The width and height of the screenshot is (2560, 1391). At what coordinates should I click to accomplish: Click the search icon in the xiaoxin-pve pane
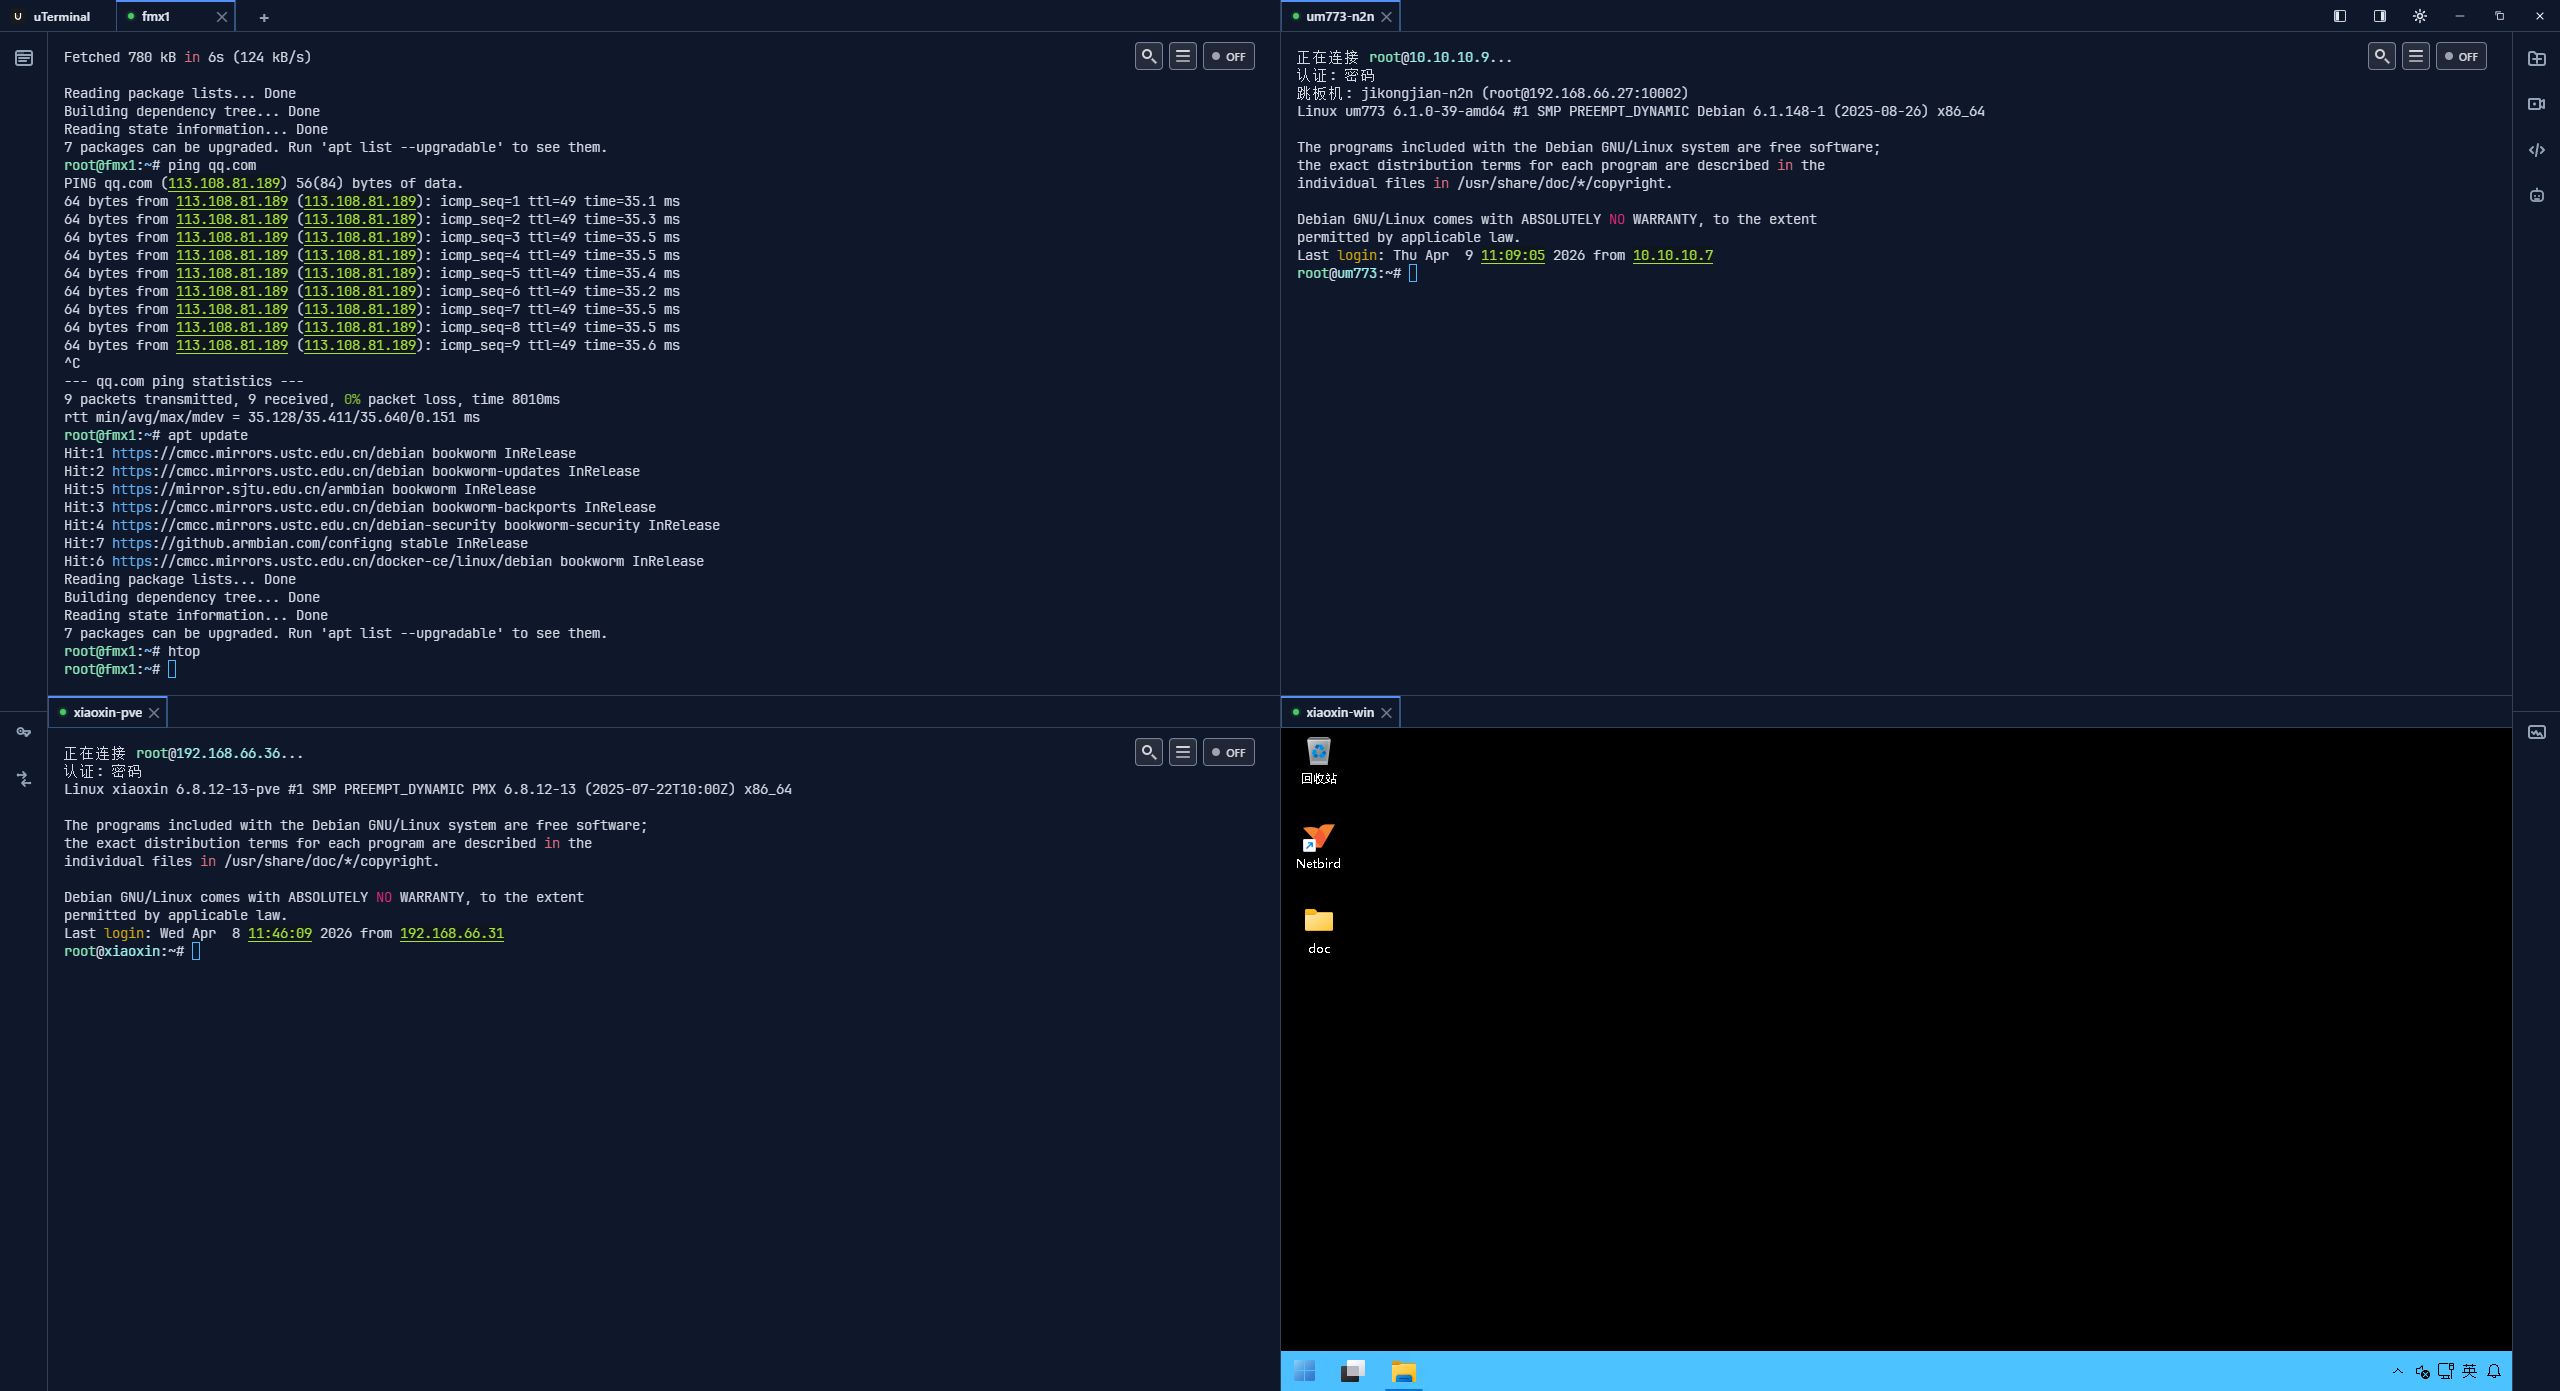tap(1148, 752)
